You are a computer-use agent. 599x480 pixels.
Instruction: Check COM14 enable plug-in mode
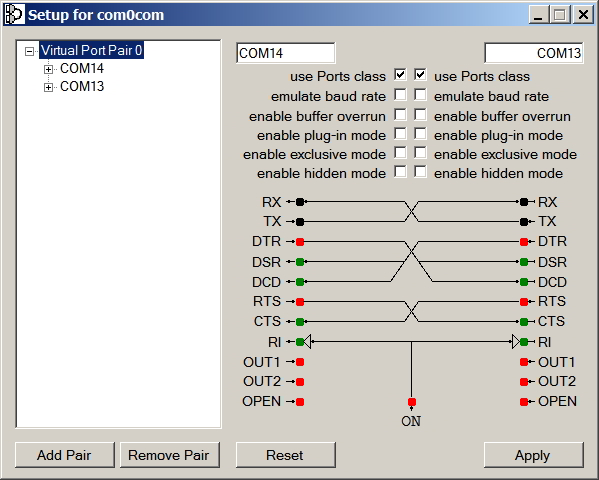point(400,133)
